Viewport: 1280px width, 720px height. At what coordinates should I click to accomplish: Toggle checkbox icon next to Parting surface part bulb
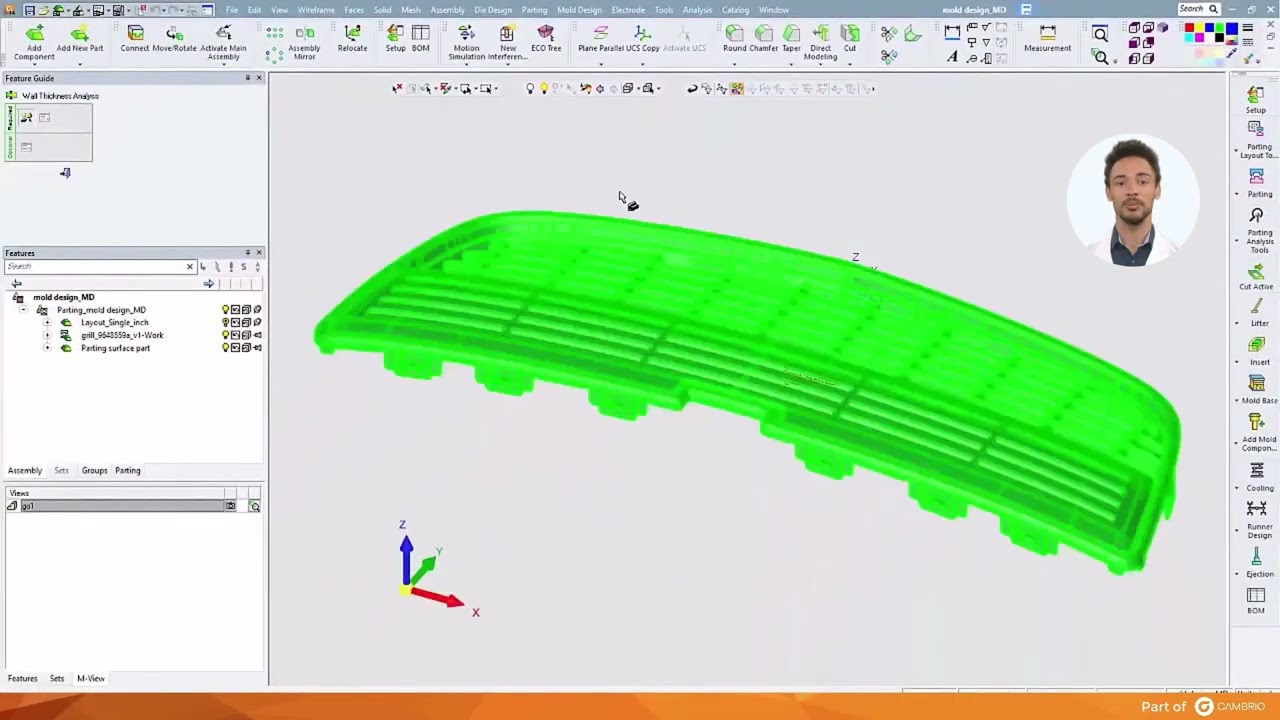pos(236,348)
